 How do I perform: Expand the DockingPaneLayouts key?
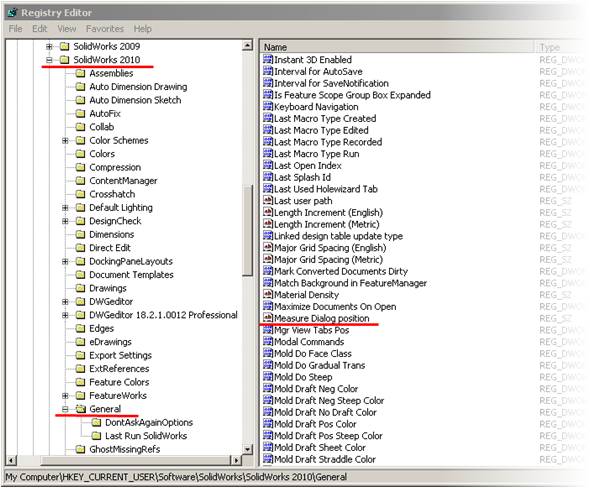click(65, 261)
